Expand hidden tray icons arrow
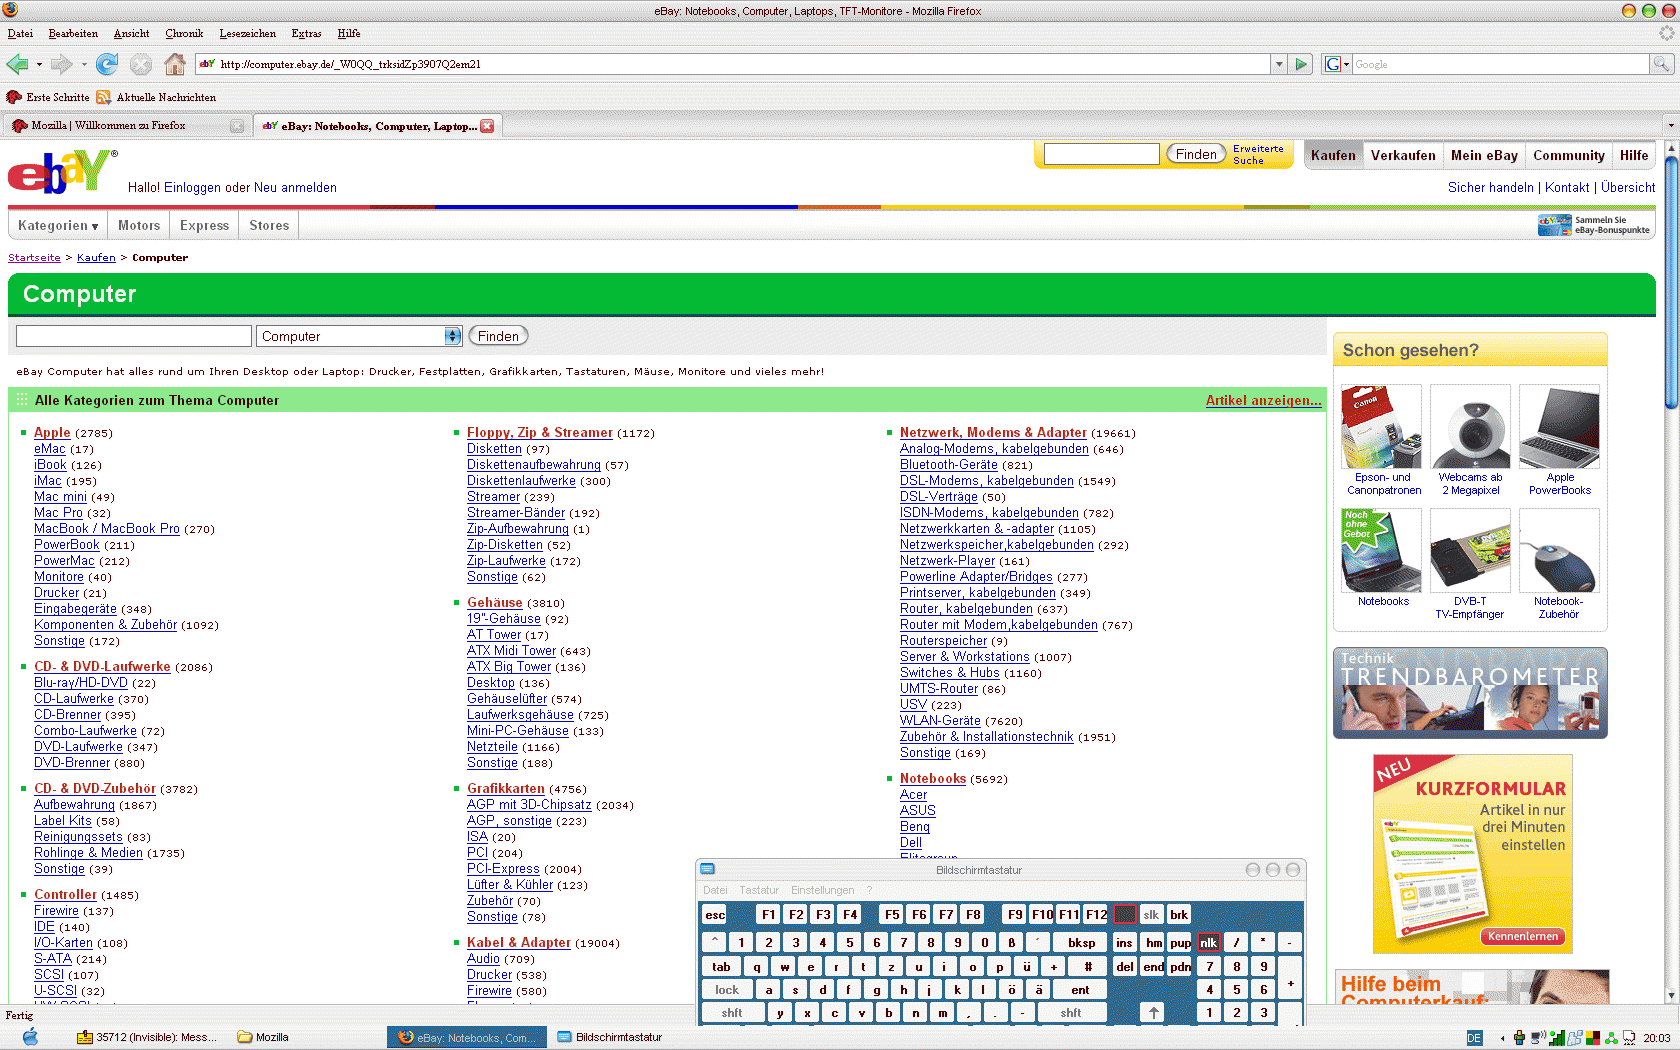1680x1050 pixels. (1504, 1038)
